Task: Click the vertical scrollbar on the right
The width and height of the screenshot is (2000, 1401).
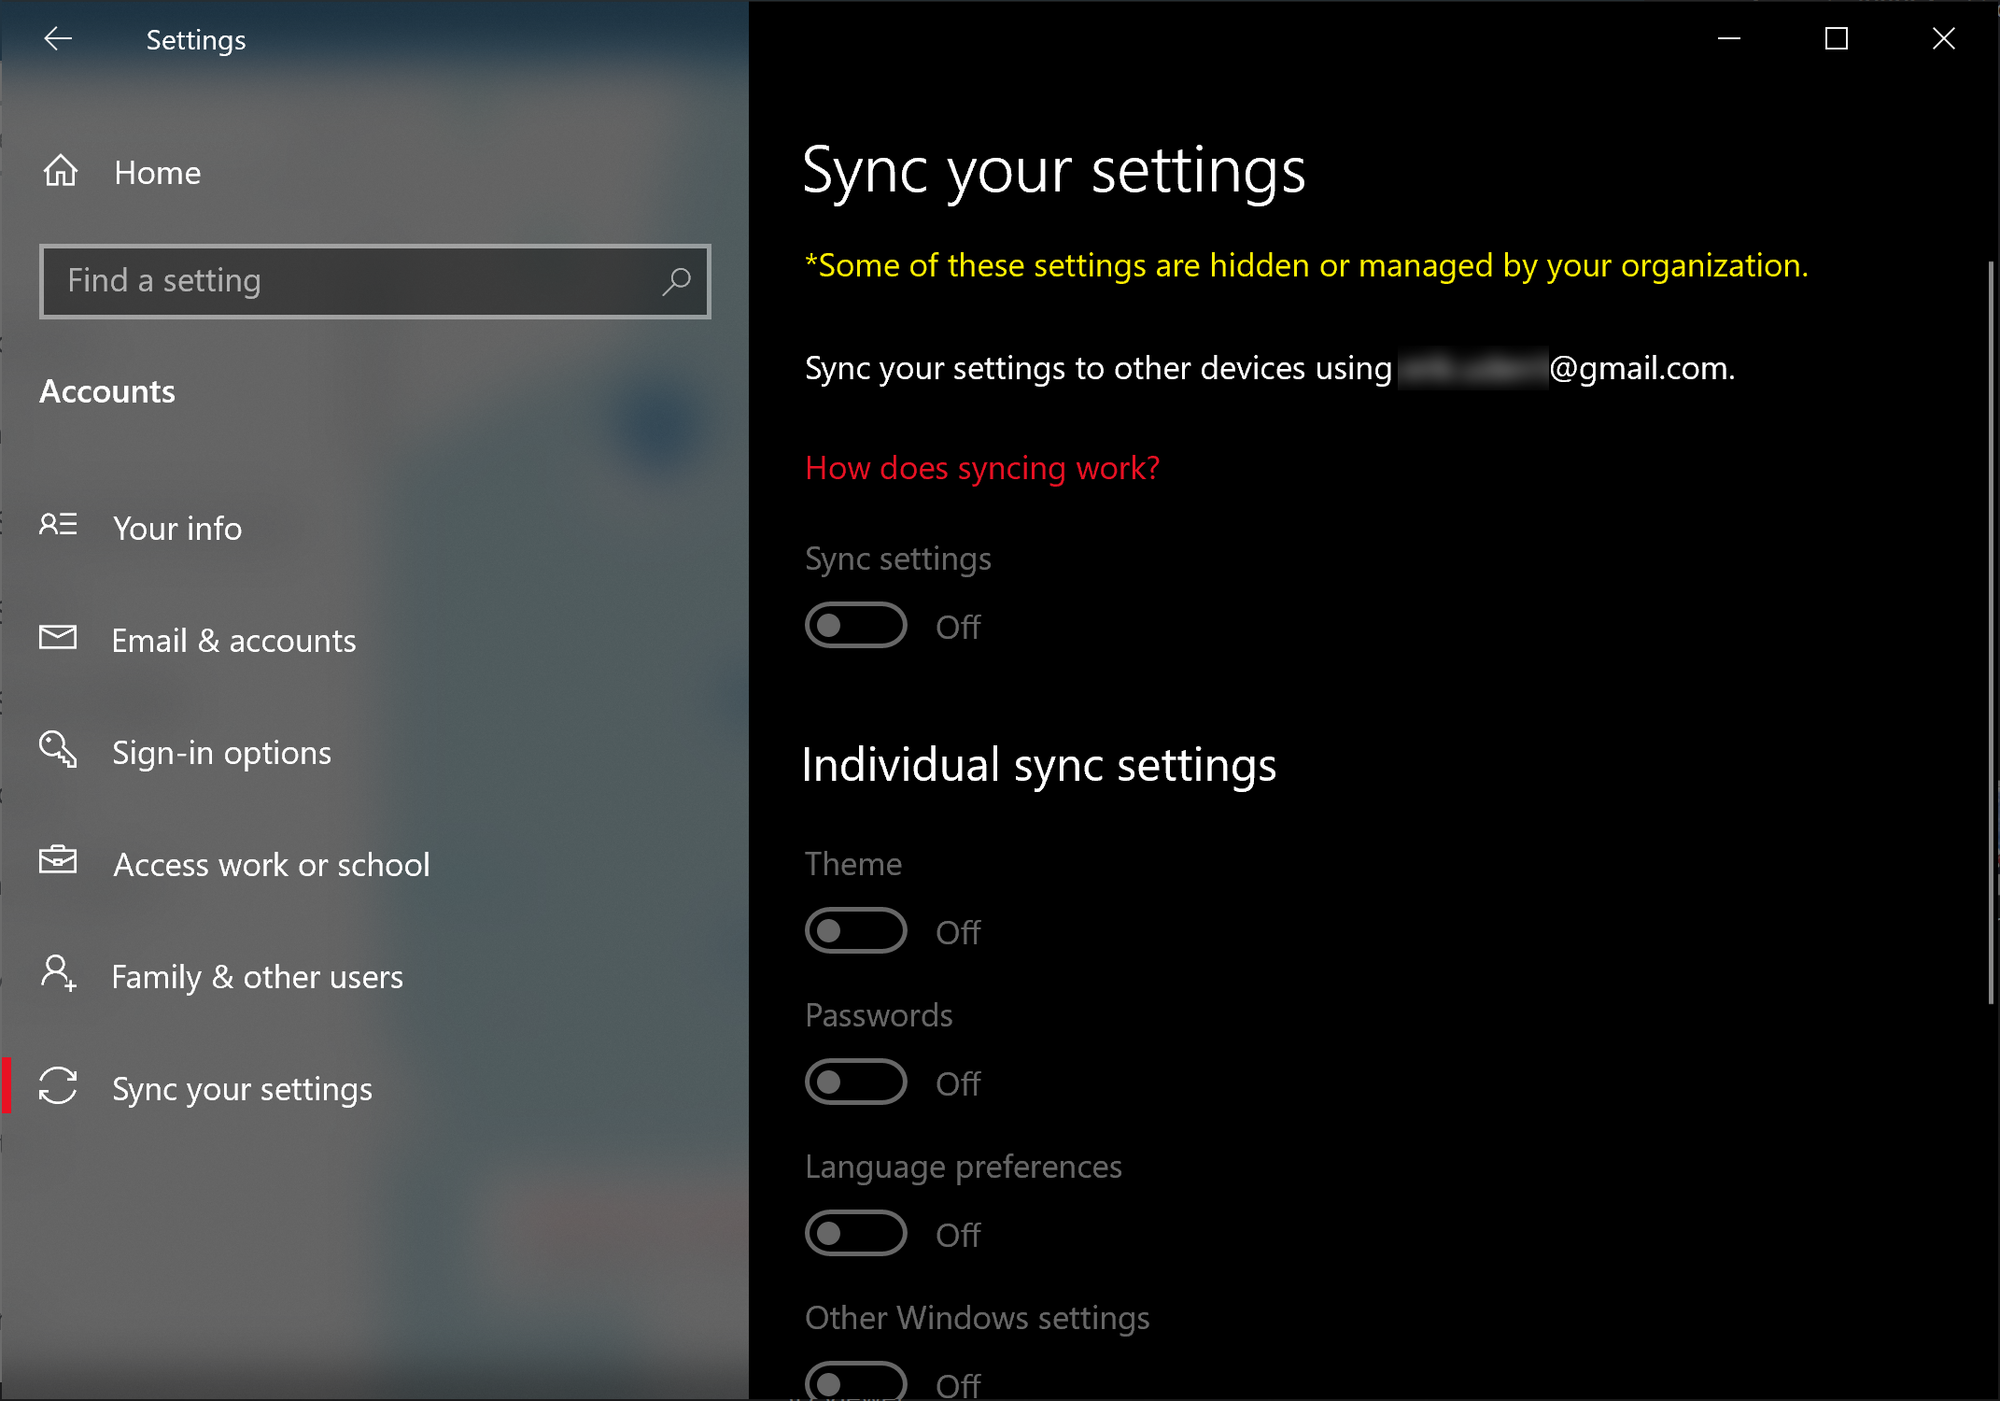Action: pos(1990,632)
